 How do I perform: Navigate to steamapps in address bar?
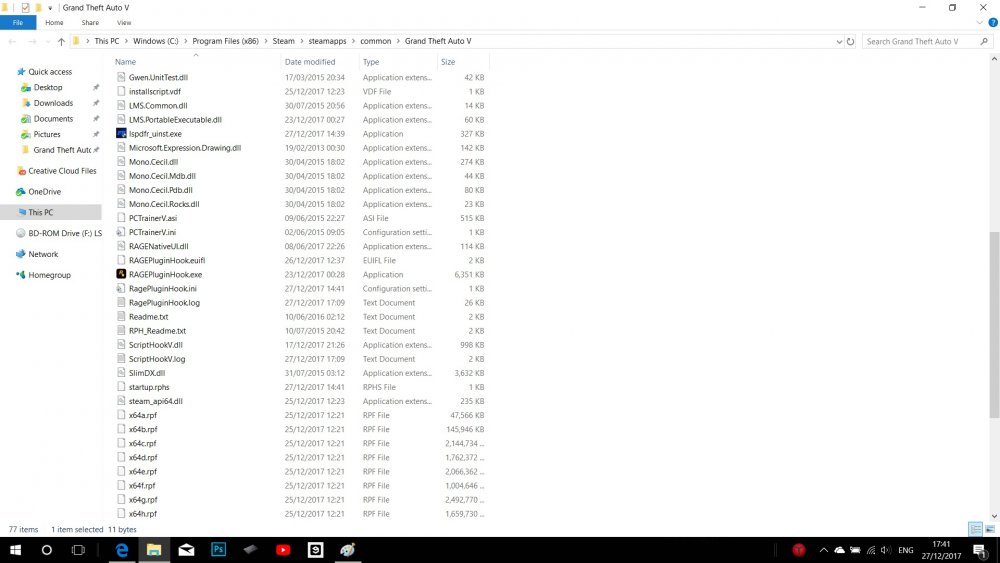[x=327, y=41]
